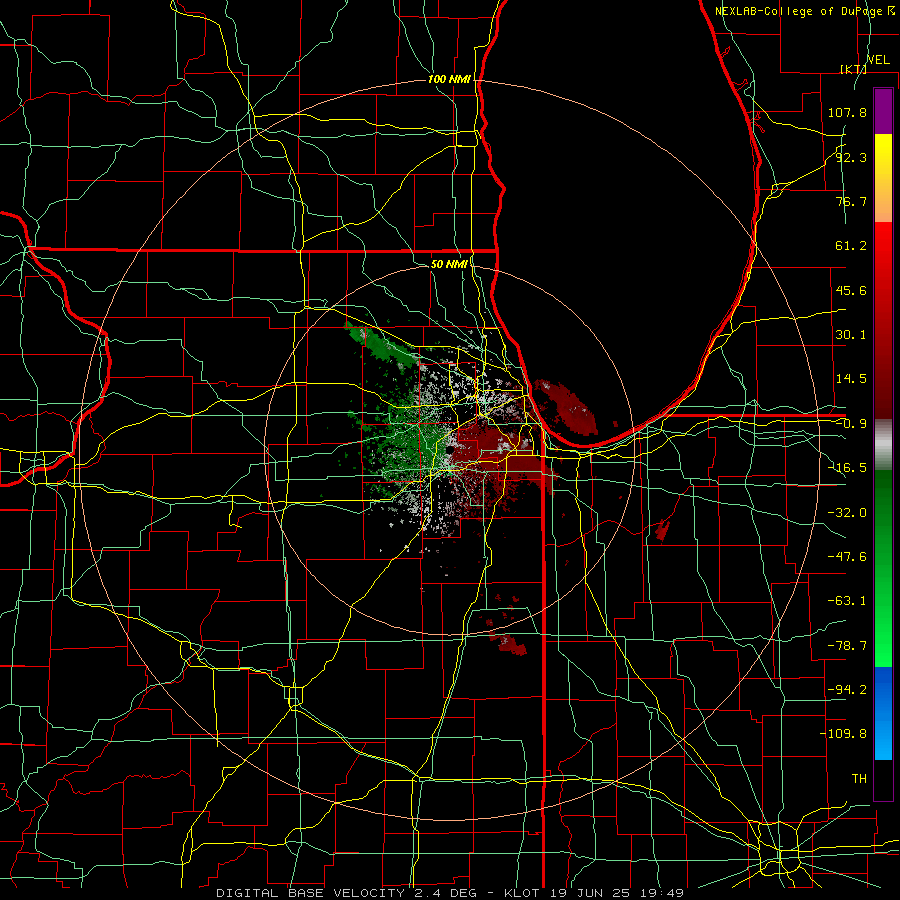Viewport: 900px width, 900px height.
Task: Select the -0.9 legend value
Action: (x=851, y=424)
